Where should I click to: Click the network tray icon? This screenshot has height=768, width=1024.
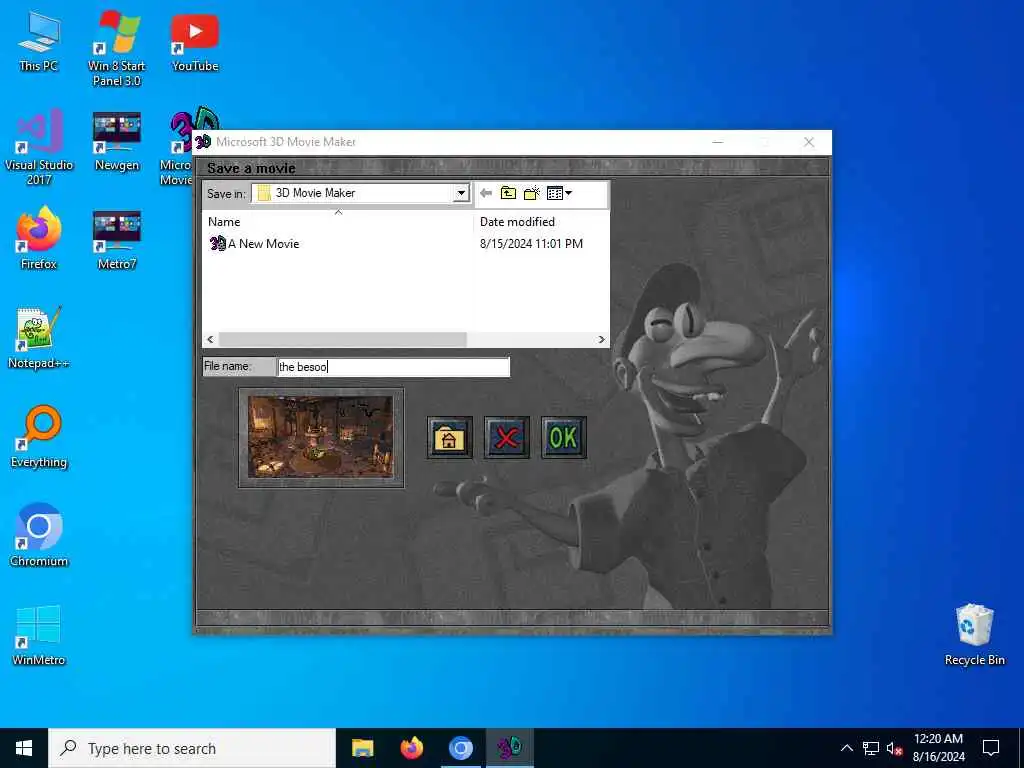[x=871, y=748]
